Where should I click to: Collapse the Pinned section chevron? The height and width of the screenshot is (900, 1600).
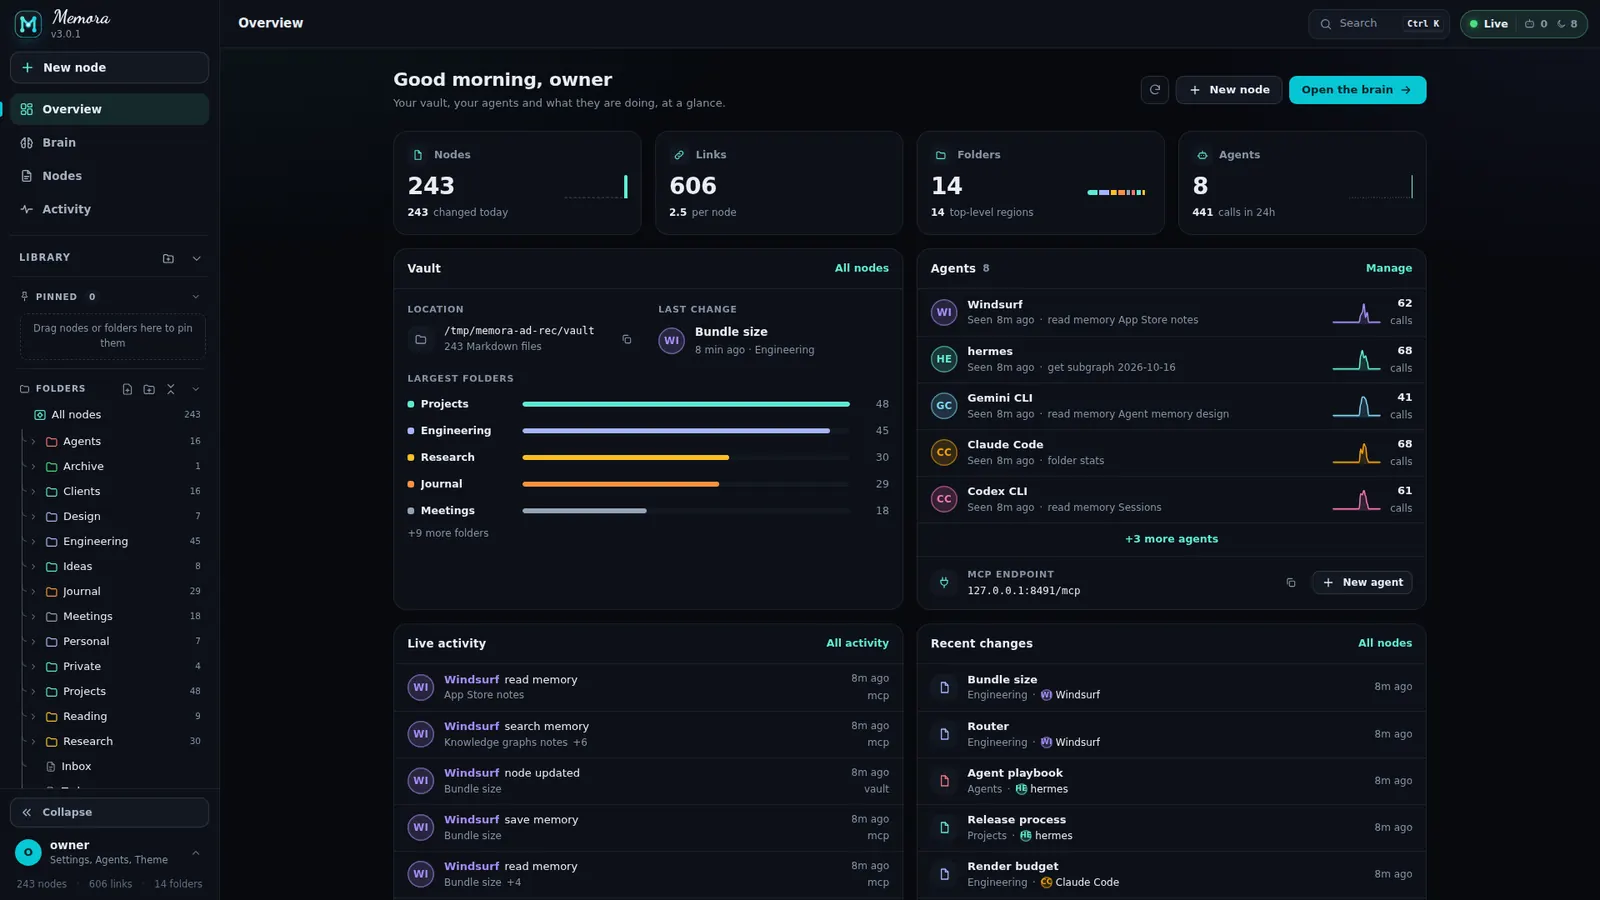click(x=196, y=297)
